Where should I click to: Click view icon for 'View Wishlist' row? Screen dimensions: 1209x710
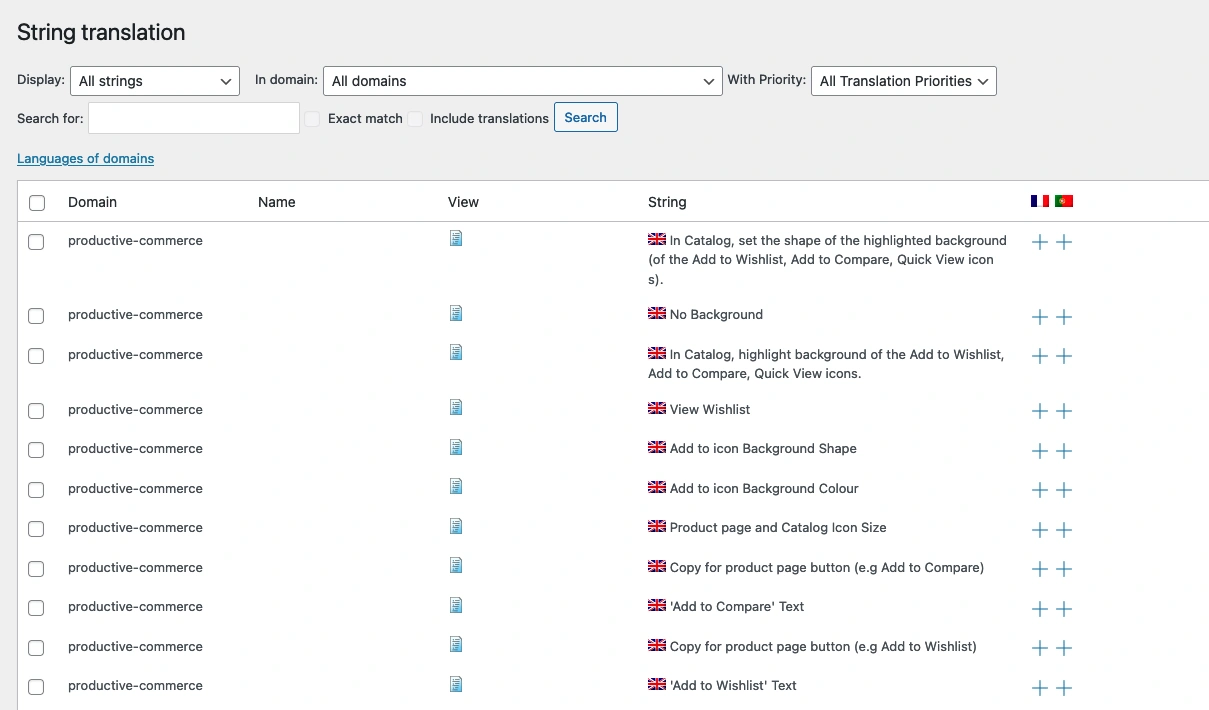[456, 408]
